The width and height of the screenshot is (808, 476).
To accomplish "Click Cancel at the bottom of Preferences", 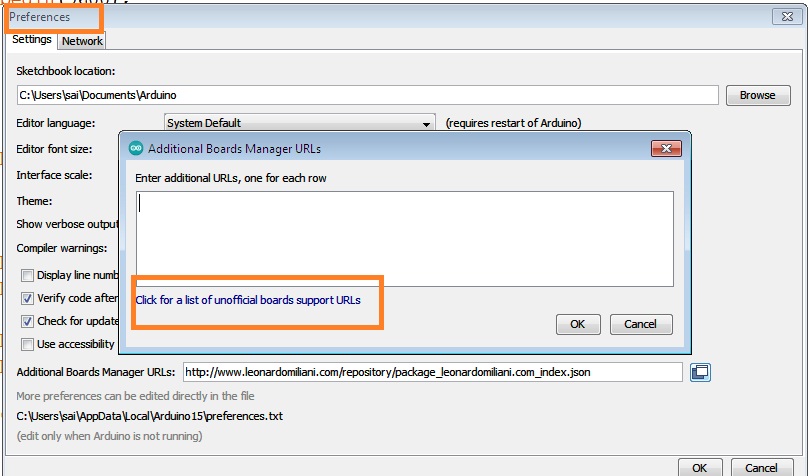I will [761, 467].
